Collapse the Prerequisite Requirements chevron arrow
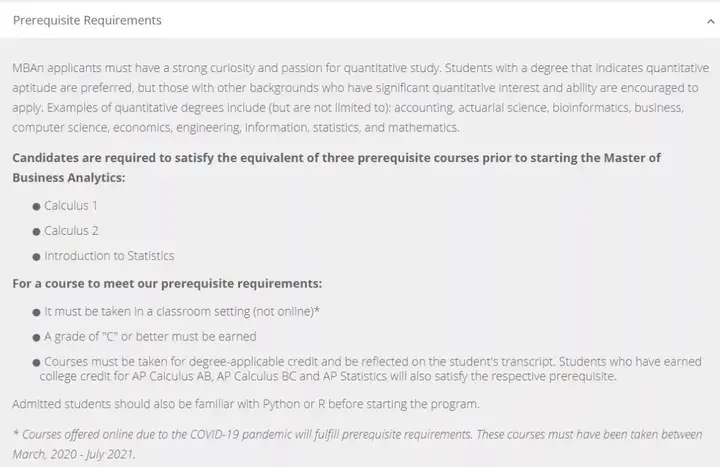The image size is (720, 467). tap(710, 21)
